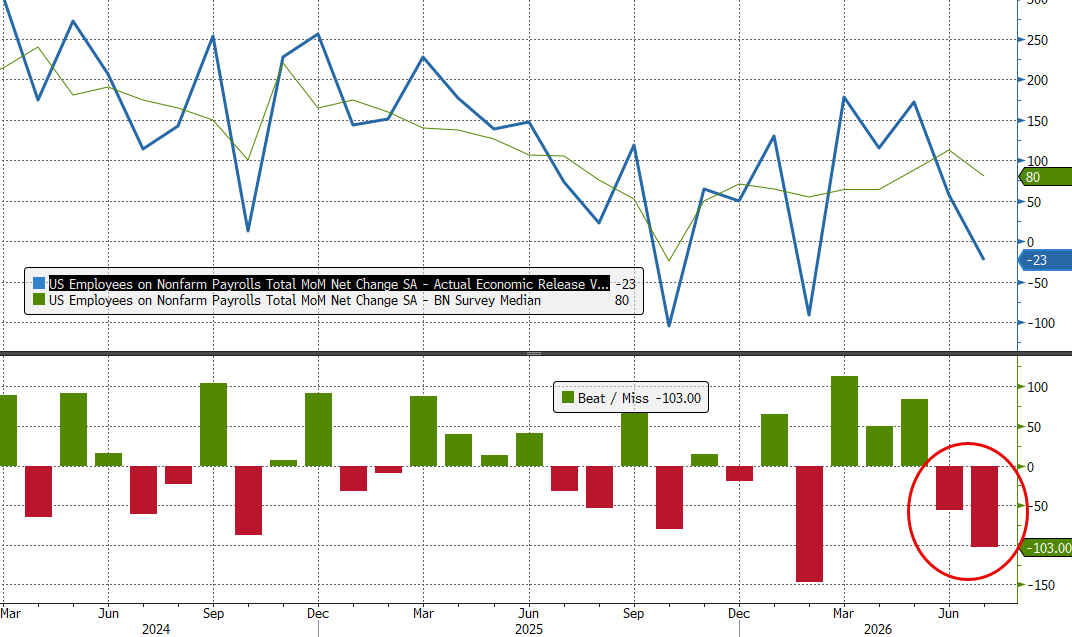Click the Beat / Miss -103.00 legend label

[x=639, y=398]
